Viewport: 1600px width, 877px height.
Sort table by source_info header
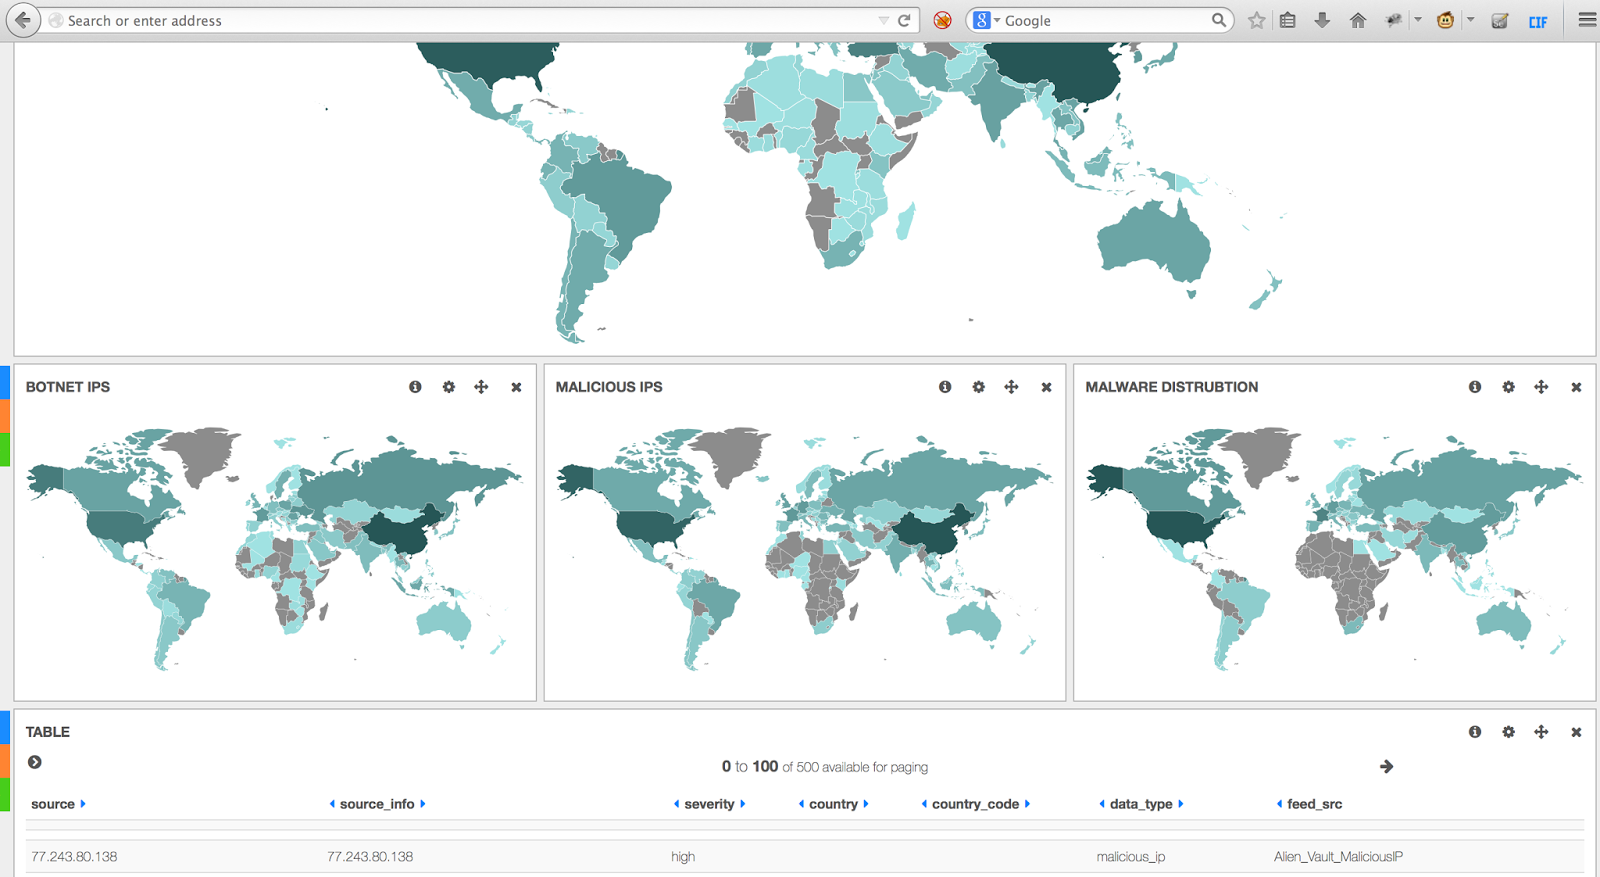pyautogui.click(x=377, y=804)
